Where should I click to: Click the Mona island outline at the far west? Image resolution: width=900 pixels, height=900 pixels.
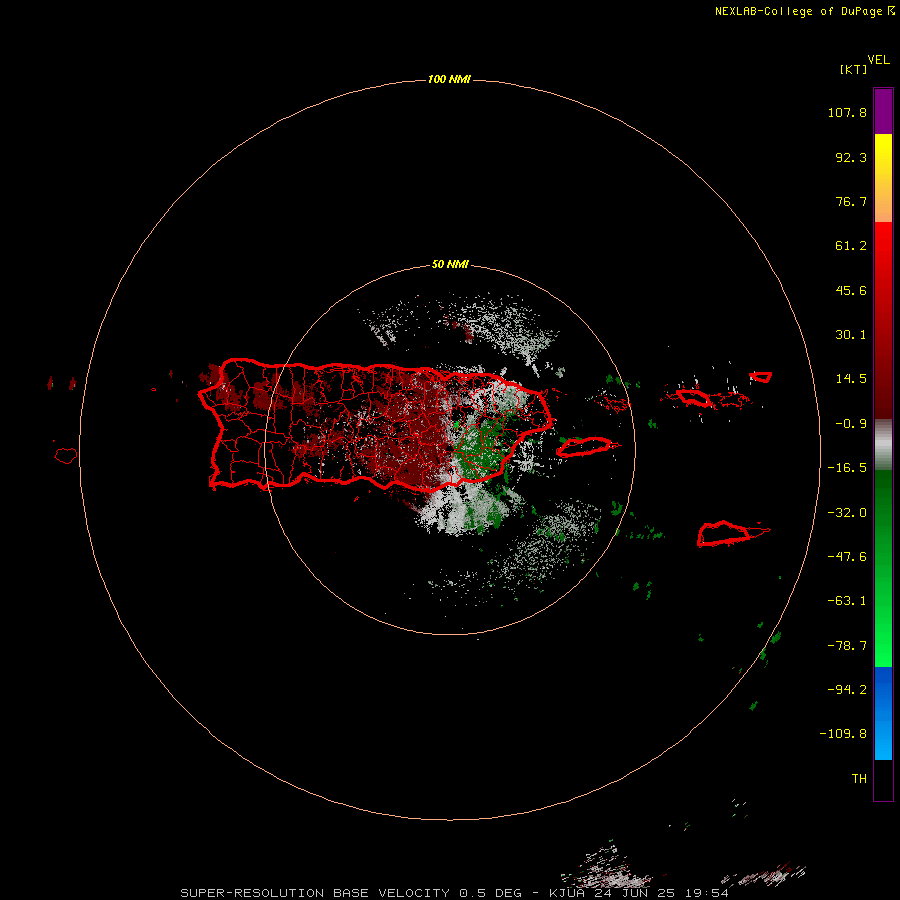[65, 456]
